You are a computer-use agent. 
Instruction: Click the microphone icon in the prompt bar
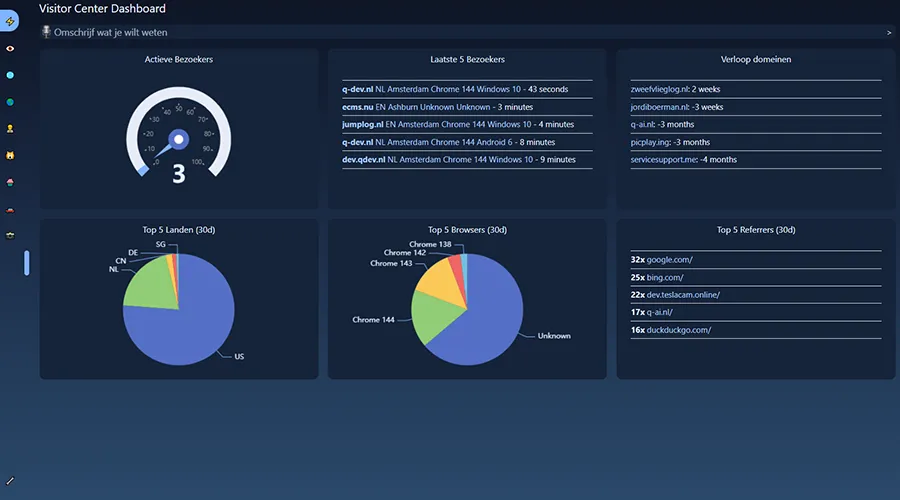46,32
